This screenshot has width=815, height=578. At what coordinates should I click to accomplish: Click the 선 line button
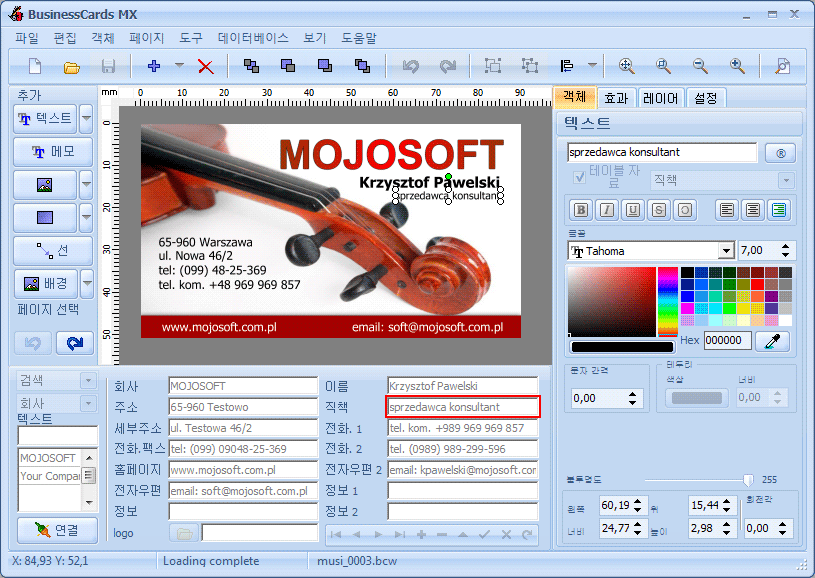coord(53,251)
